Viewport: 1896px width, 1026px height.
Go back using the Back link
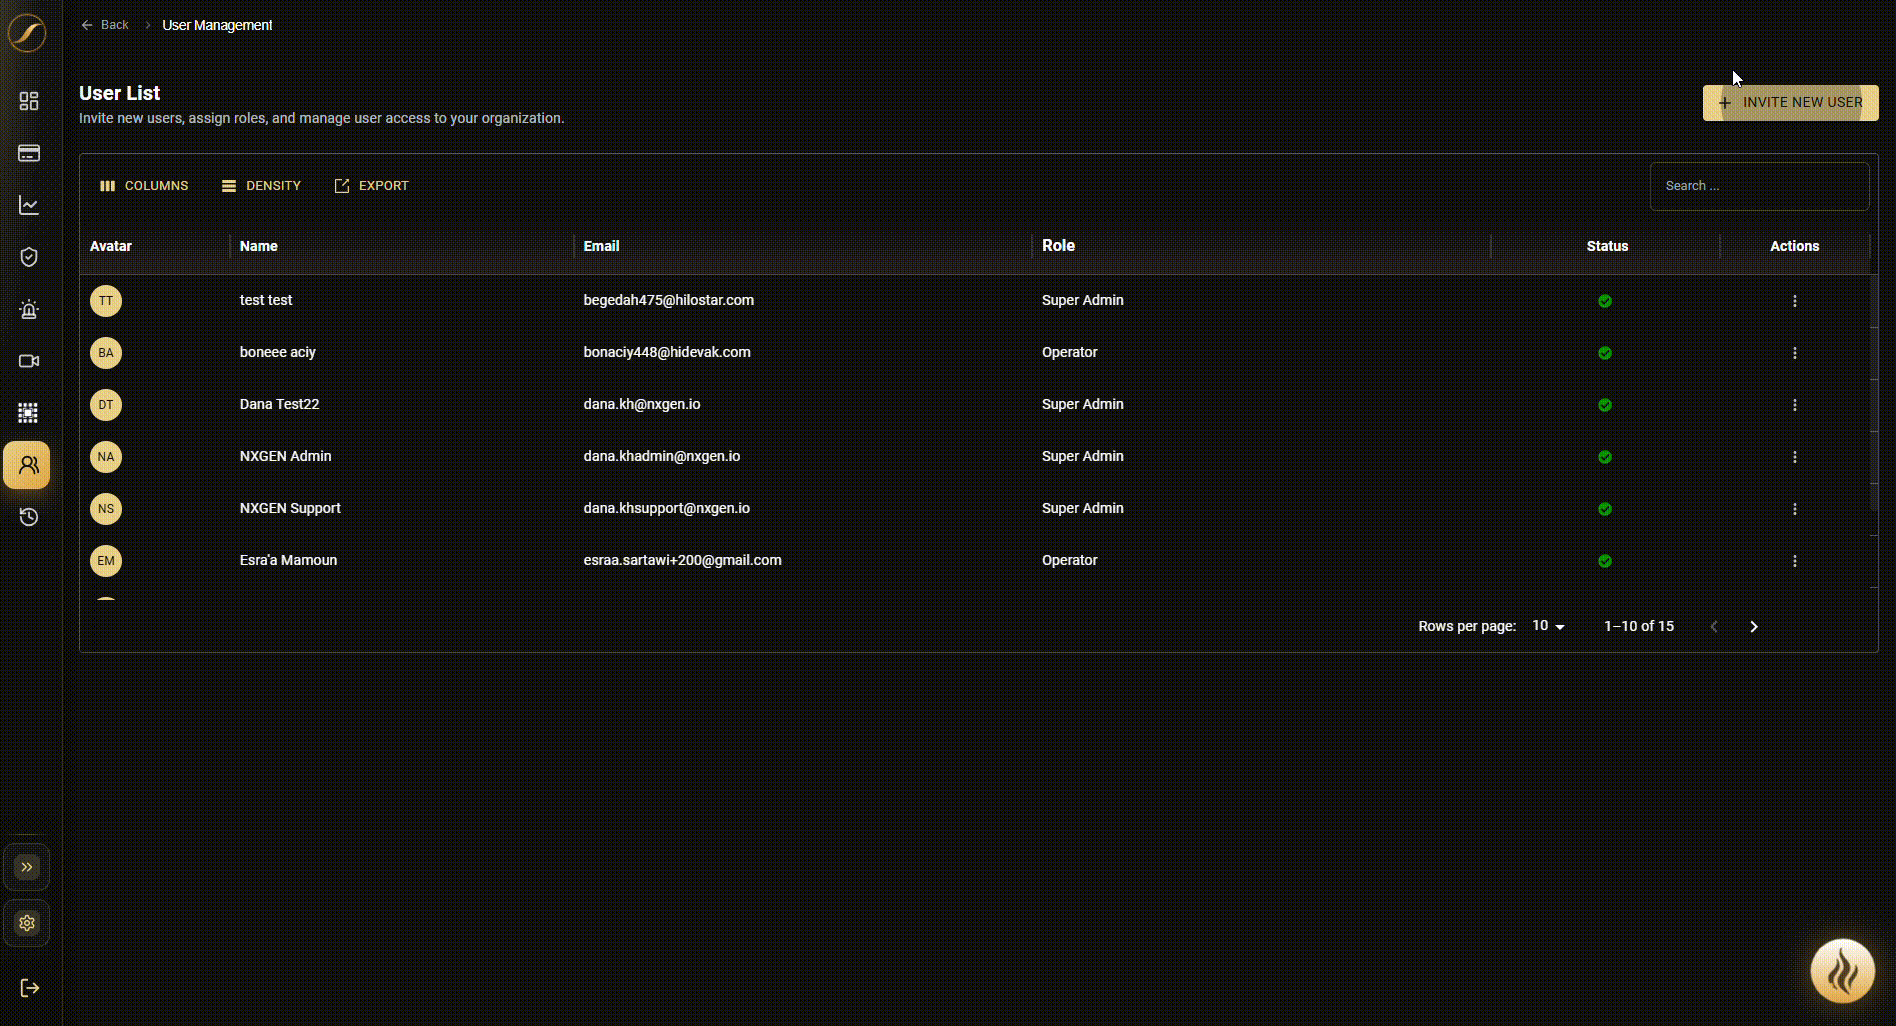[x=105, y=25]
